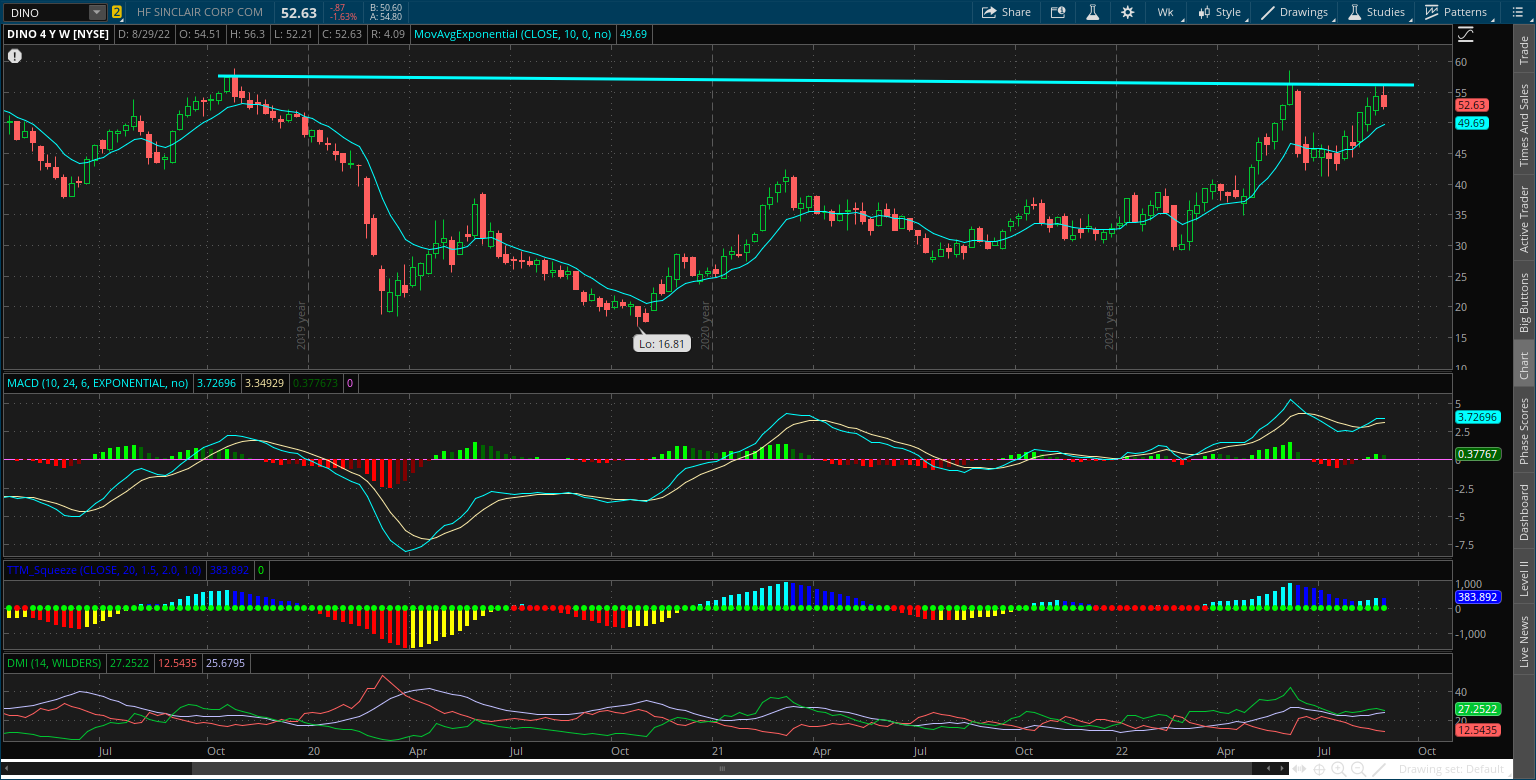Viewport: 1536px width, 780px height.
Task: Open the Wk aggregation dropdown
Action: [1166, 12]
